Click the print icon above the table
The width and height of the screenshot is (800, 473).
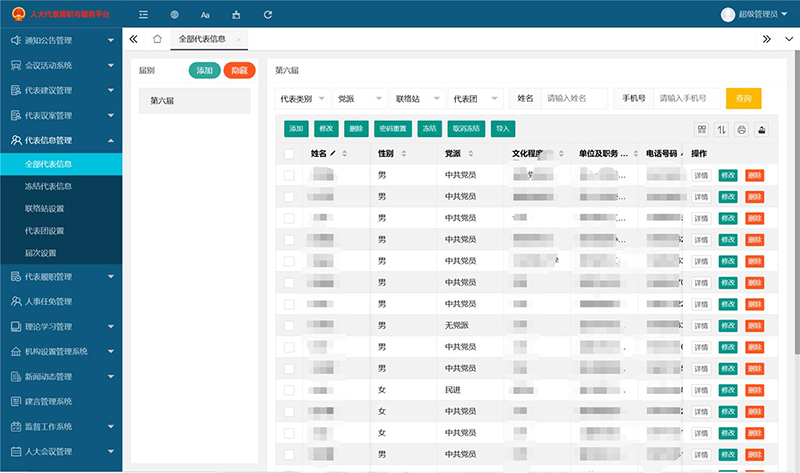(x=742, y=129)
